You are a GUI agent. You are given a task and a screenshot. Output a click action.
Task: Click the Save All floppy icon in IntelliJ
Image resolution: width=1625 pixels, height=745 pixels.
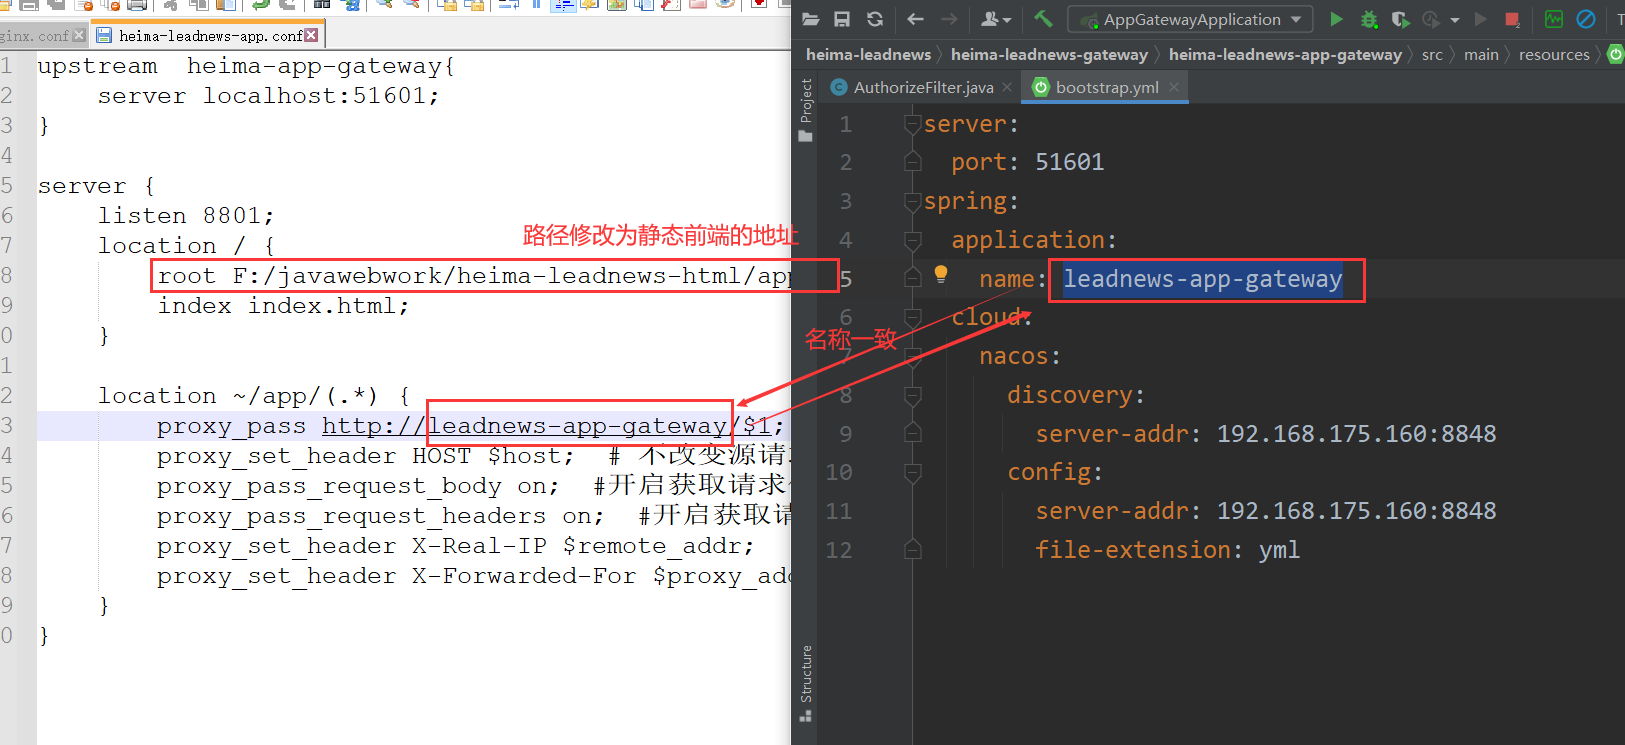pyautogui.click(x=843, y=19)
